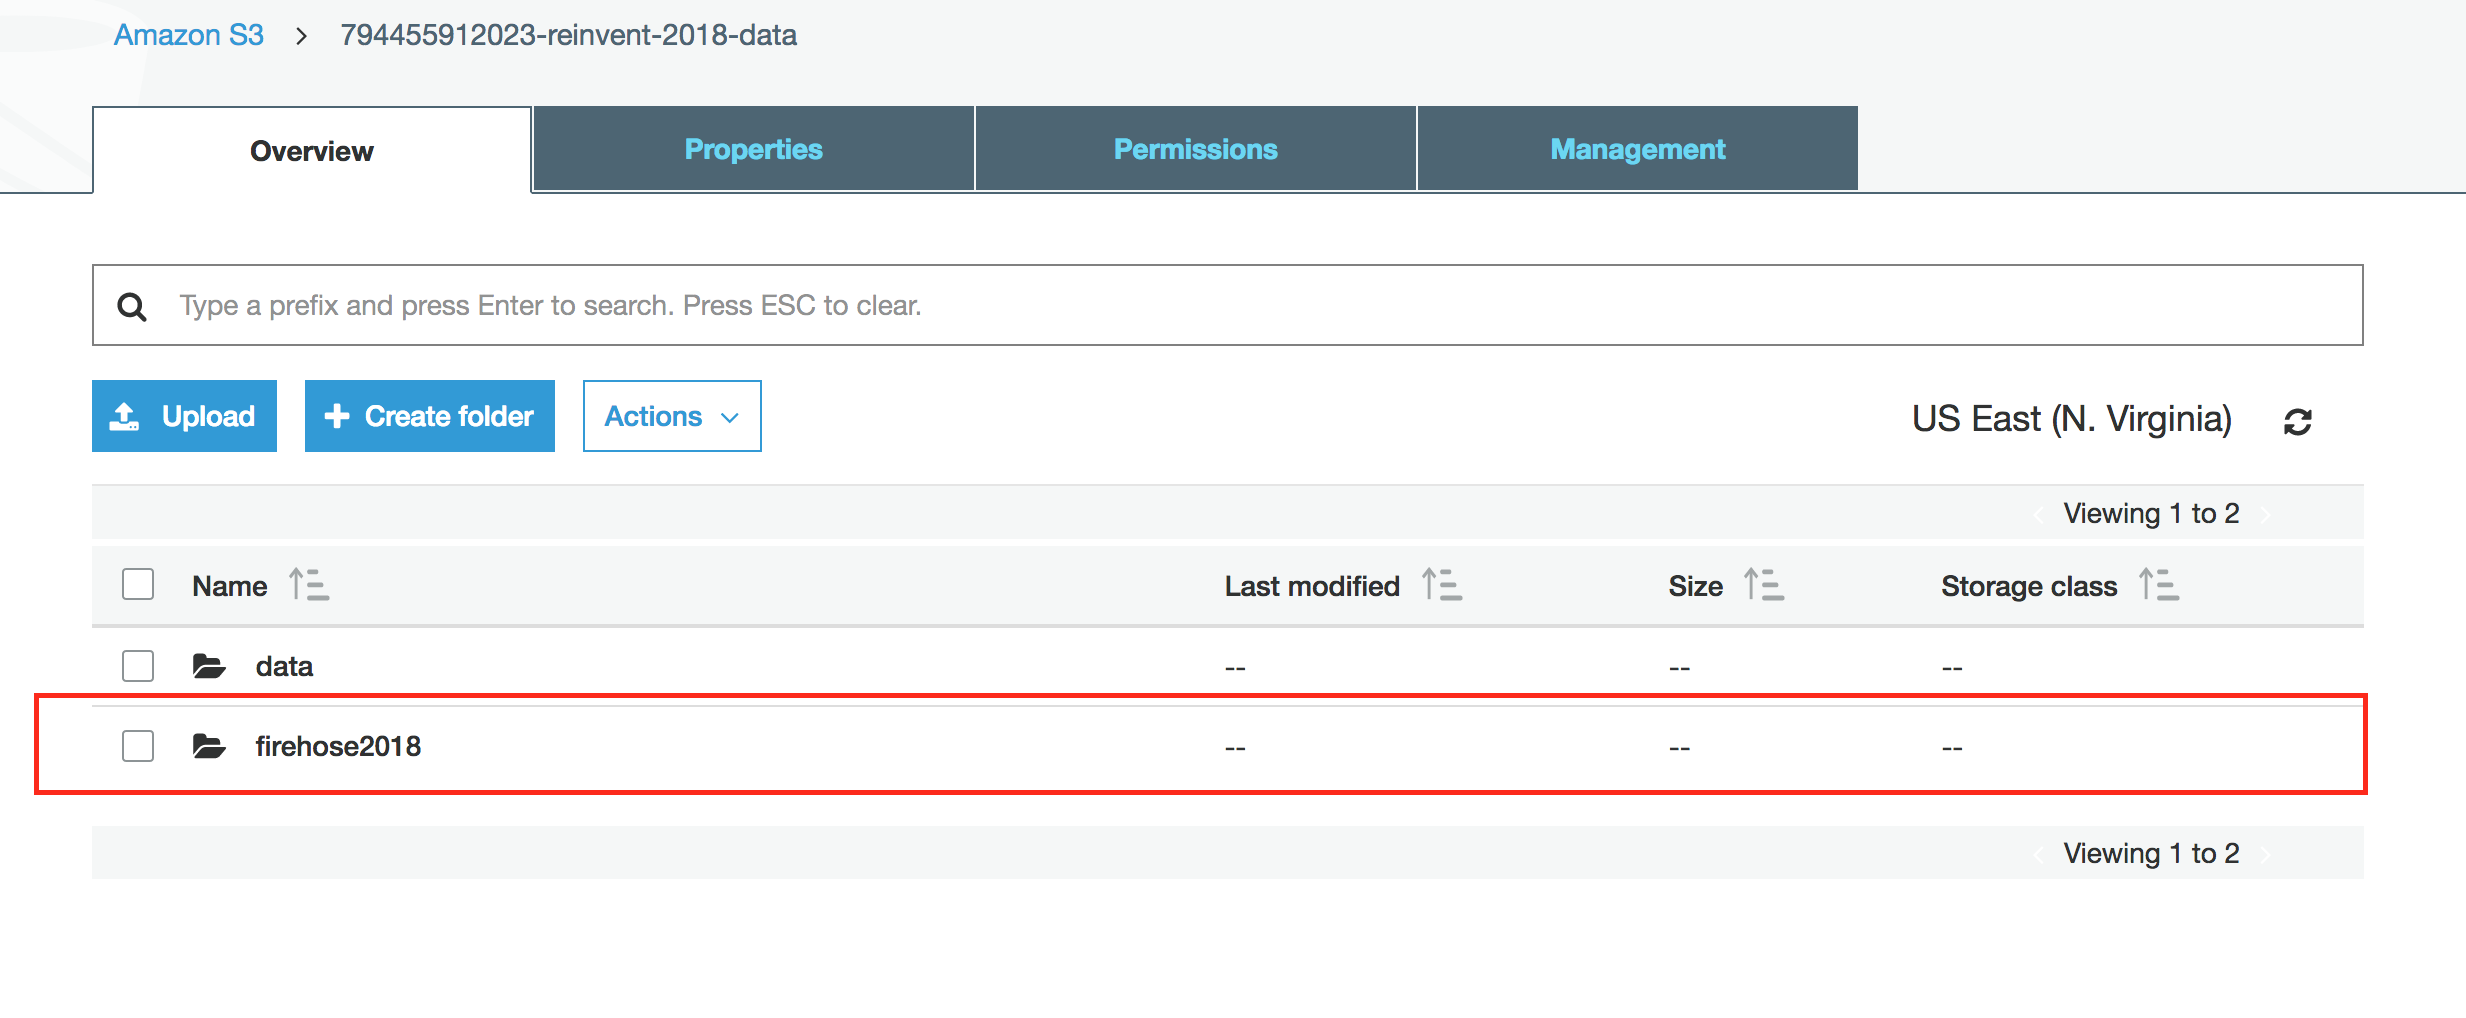The width and height of the screenshot is (2466, 1018).
Task: Click the Create folder button
Action: click(430, 416)
